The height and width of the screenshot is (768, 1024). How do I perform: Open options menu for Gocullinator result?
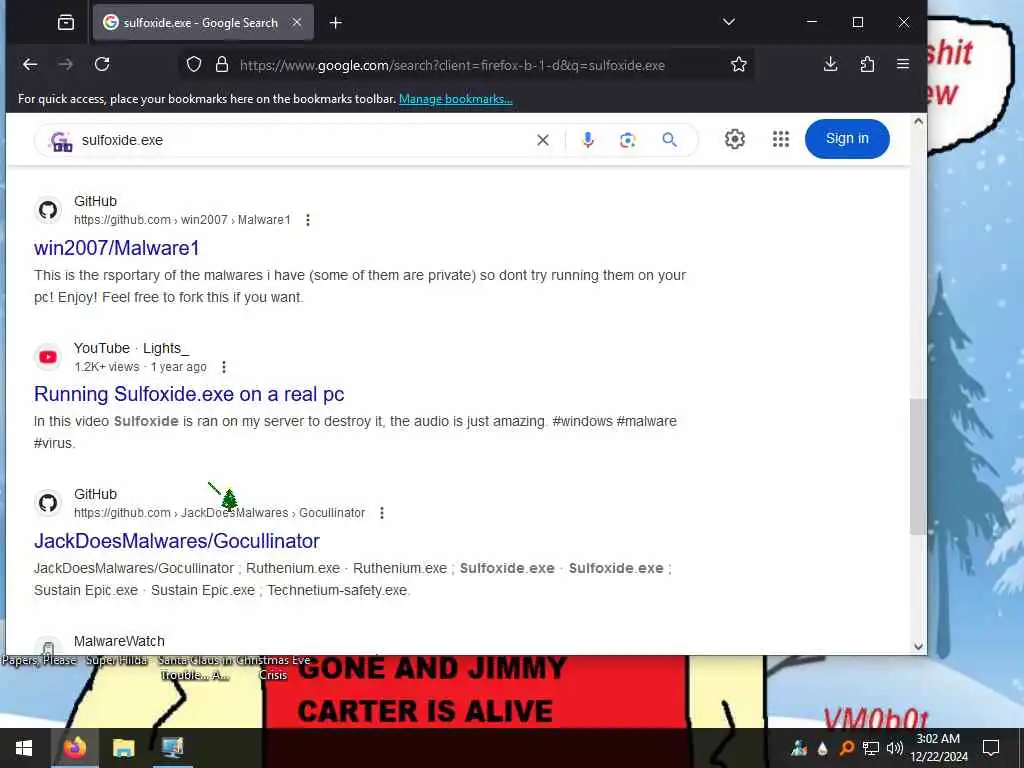click(382, 513)
